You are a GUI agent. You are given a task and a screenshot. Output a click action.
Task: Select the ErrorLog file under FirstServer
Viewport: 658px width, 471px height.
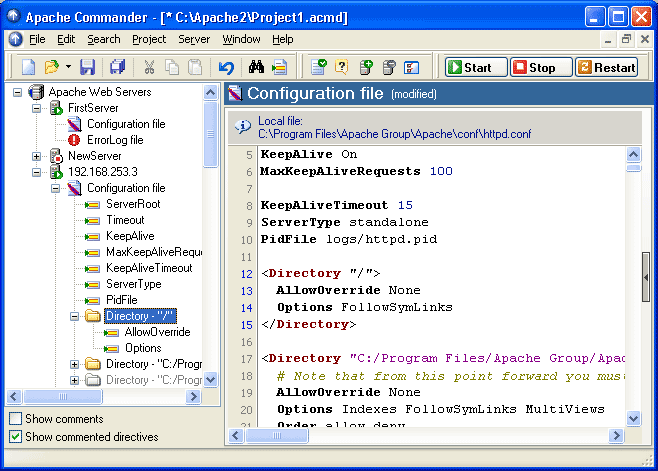pos(115,140)
